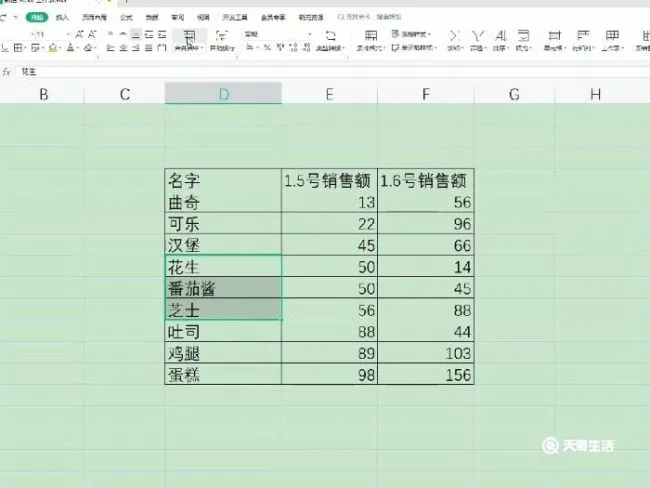Click the increase font size icon
Image resolution: width=650 pixels, height=488 pixels.
tap(79, 34)
